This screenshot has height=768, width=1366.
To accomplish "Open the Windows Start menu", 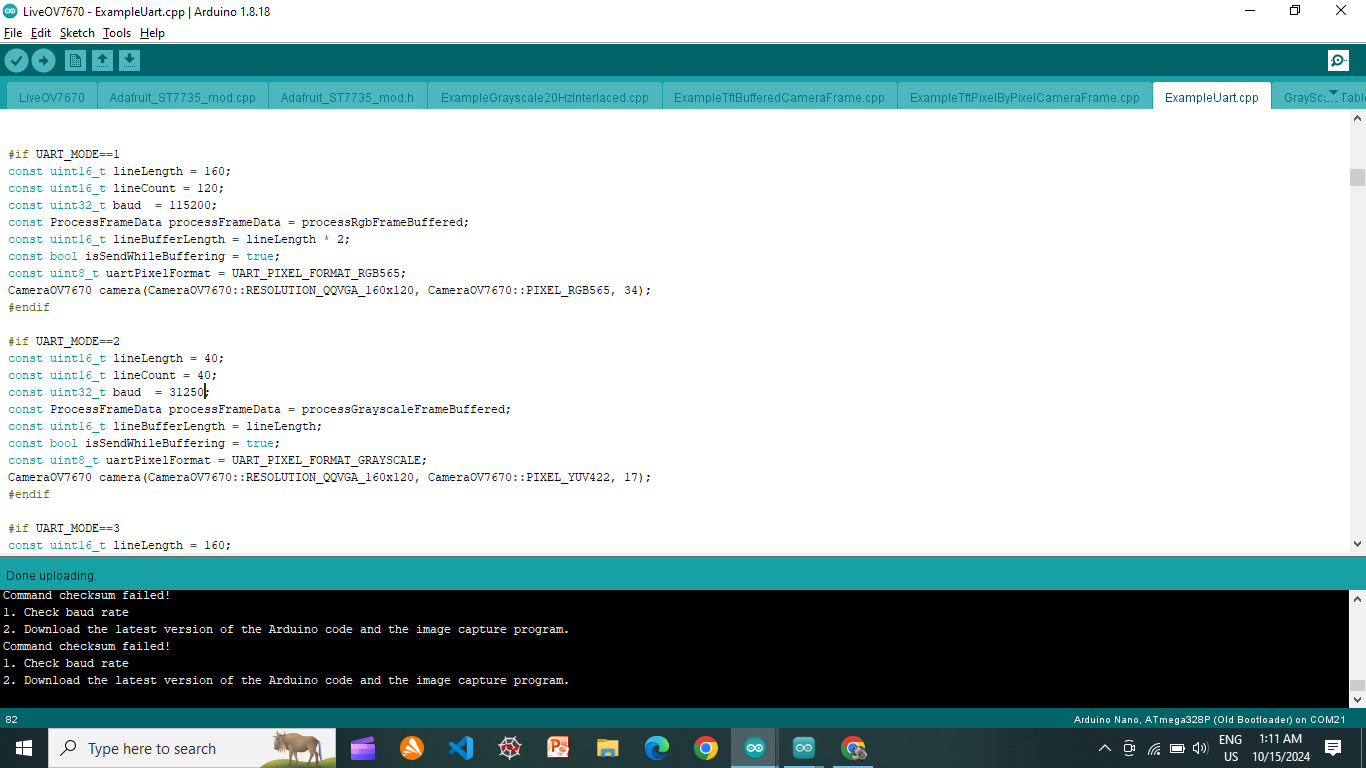I will click(x=24, y=748).
